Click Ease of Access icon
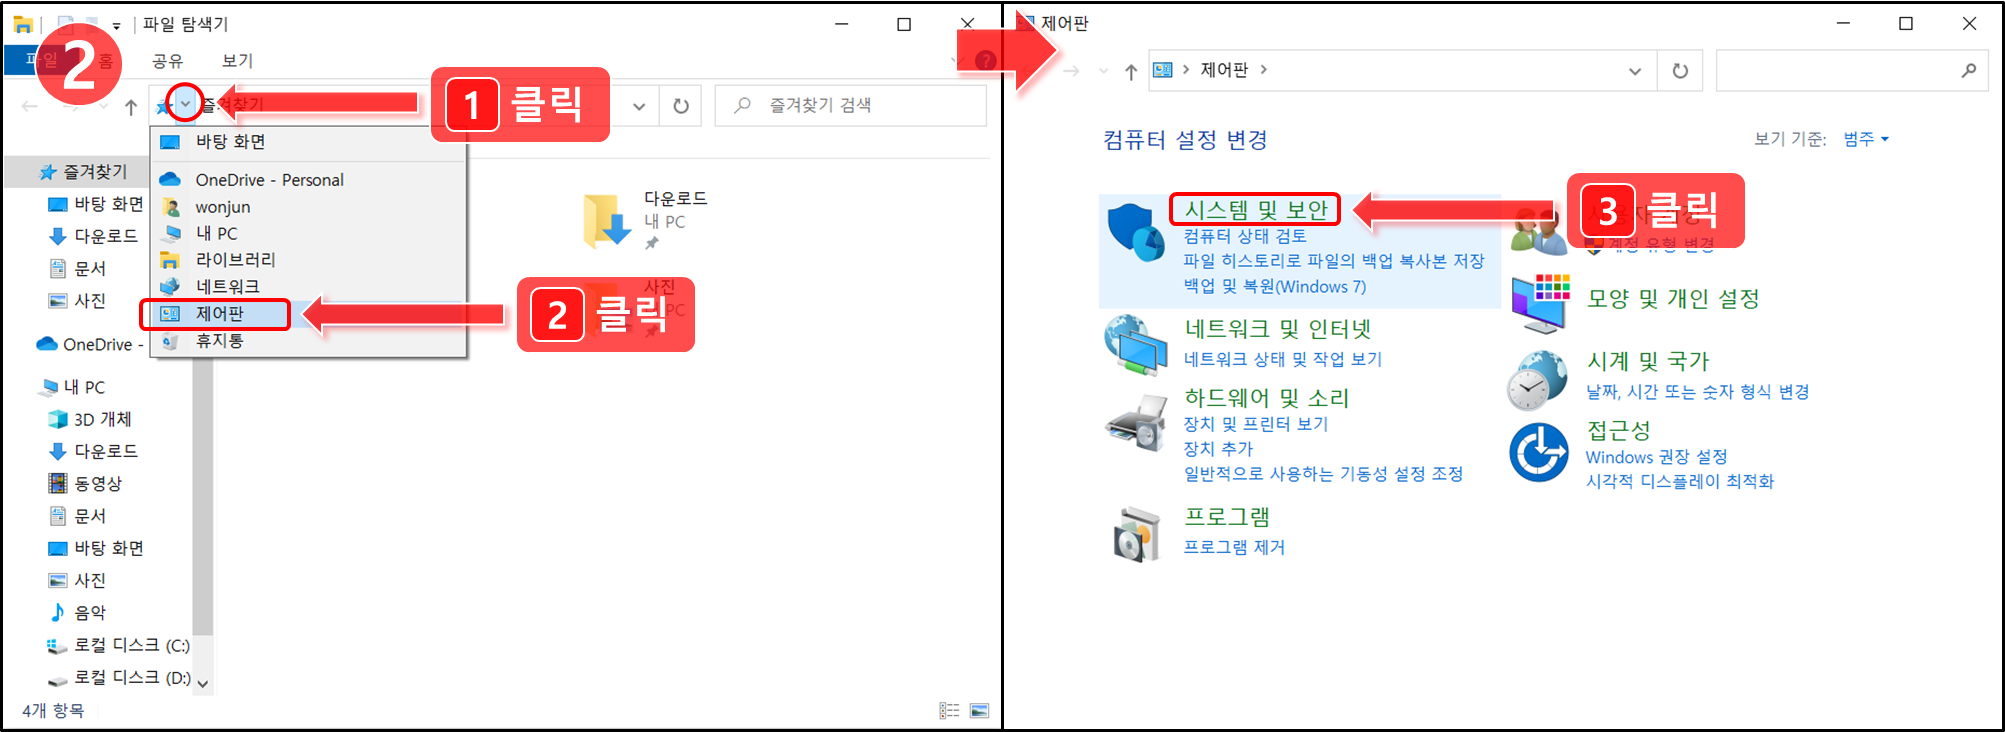Image resolution: width=2005 pixels, height=732 pixels. pos(1538,452)
